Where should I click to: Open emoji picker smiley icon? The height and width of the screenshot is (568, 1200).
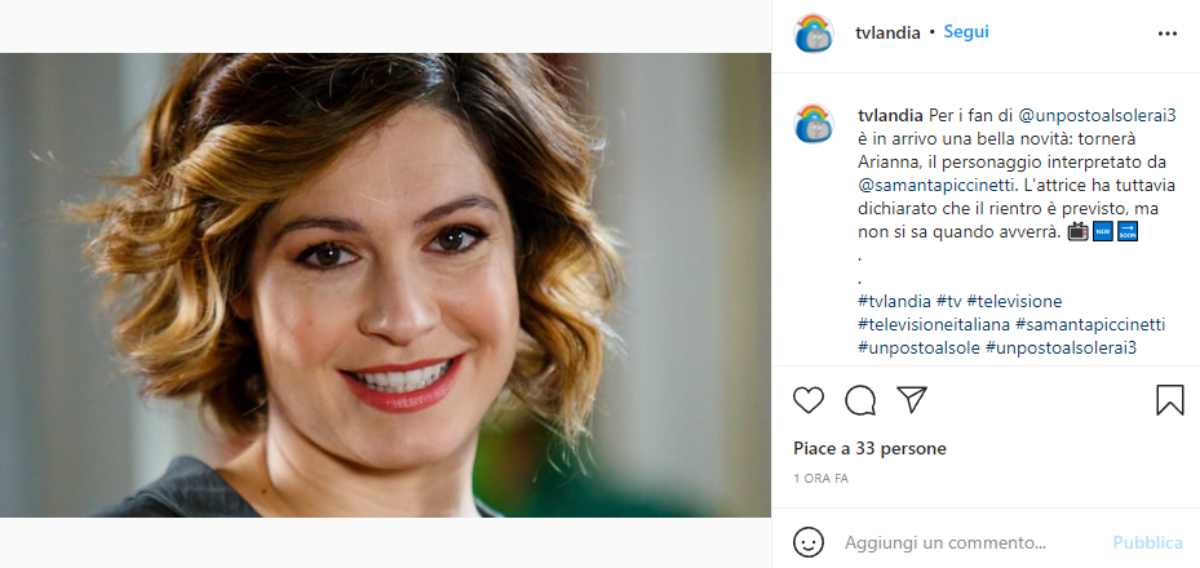[x=808, y=542]
